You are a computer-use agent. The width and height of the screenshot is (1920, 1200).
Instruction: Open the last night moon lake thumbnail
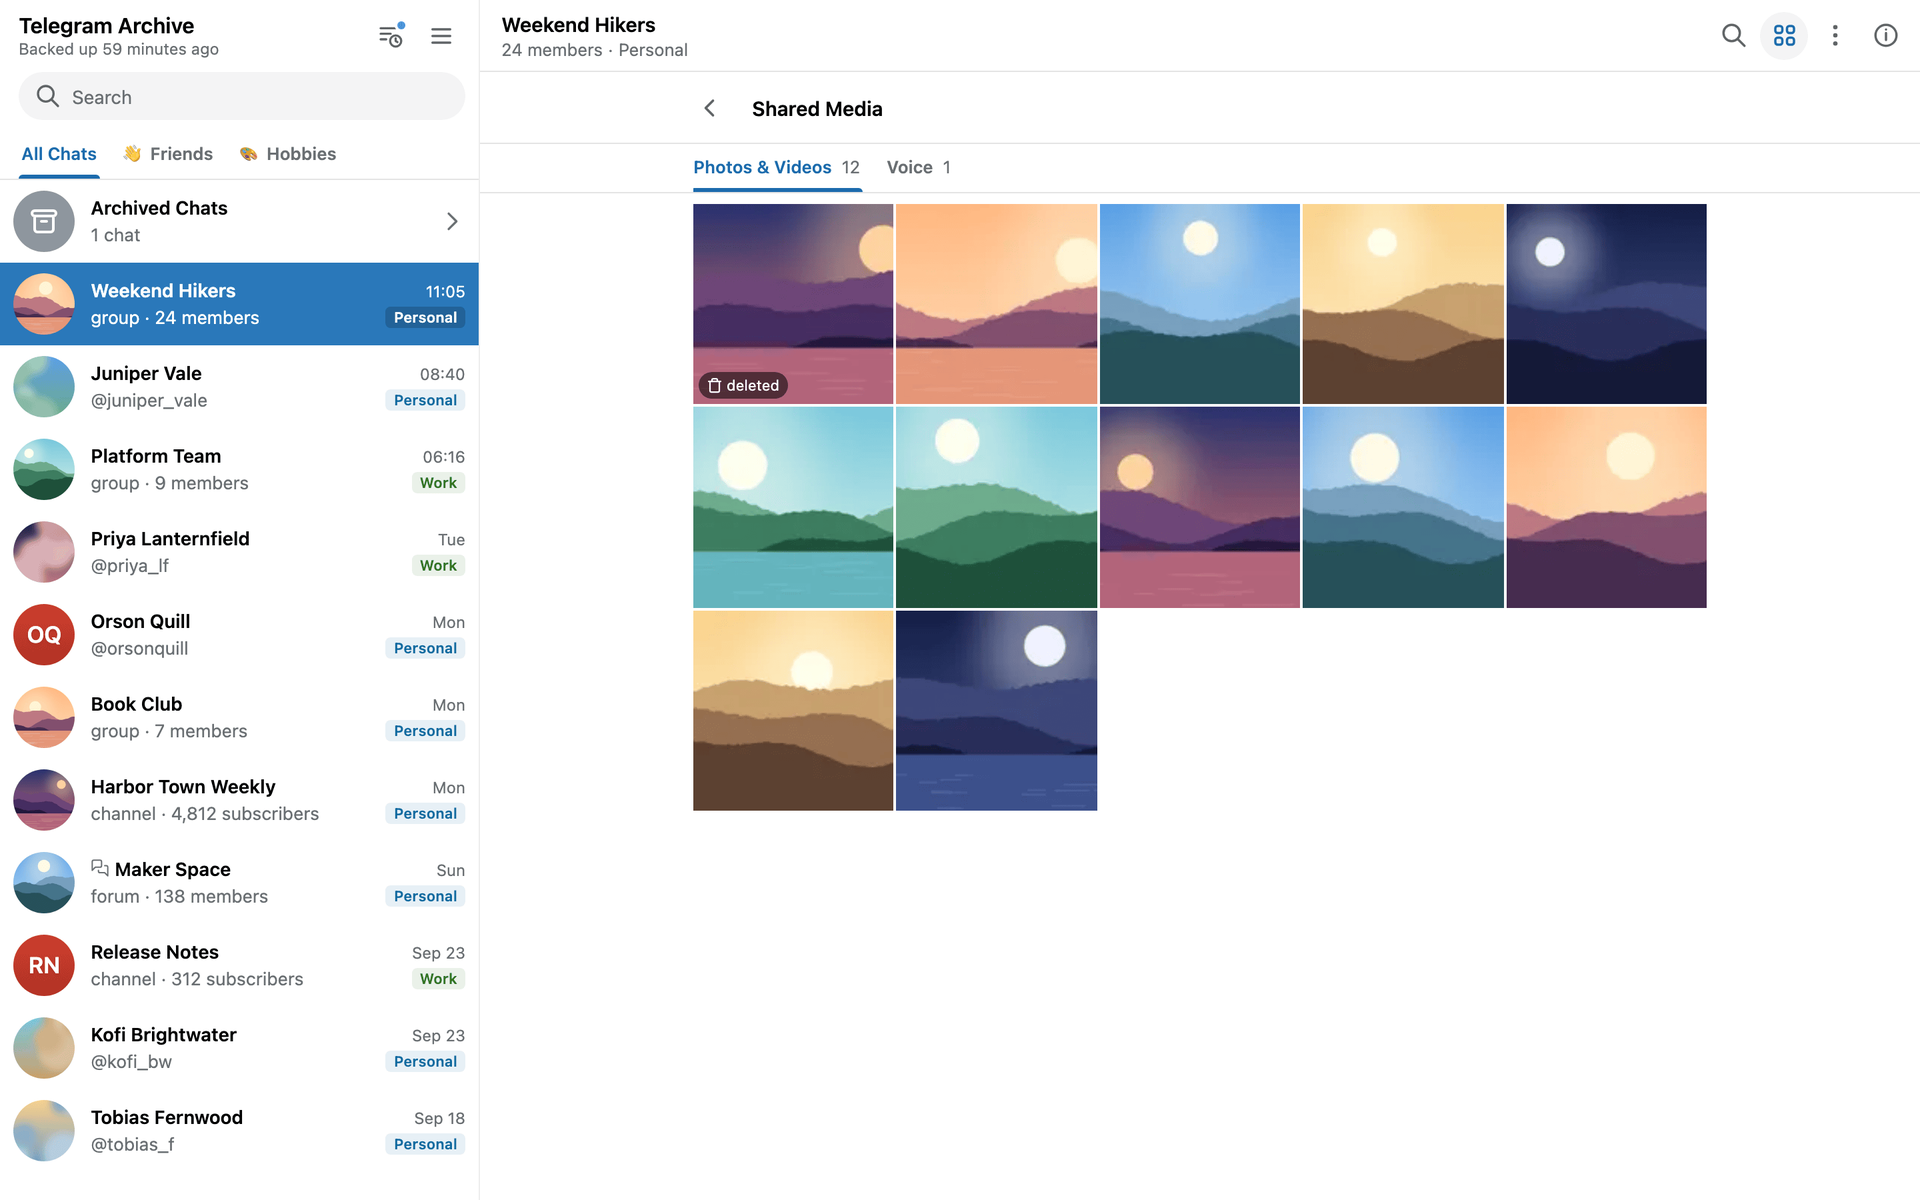[x=996, y=711]
